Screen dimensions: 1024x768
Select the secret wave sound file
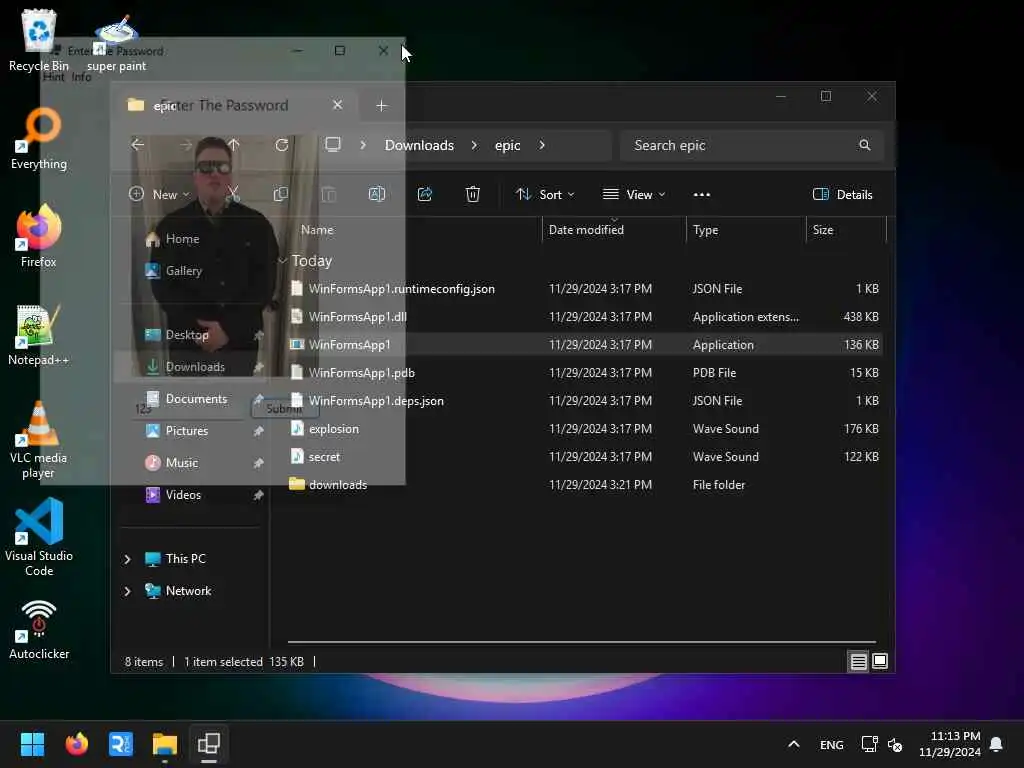(324, 457)
